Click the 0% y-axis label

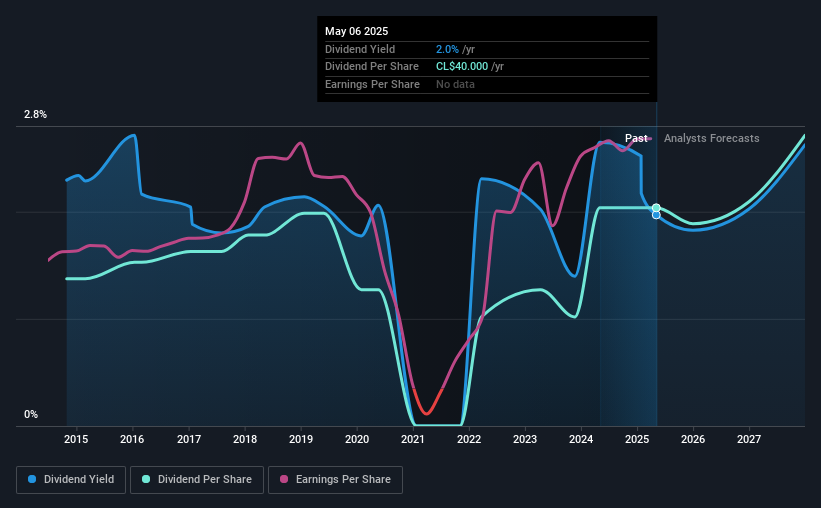point(31,414)
